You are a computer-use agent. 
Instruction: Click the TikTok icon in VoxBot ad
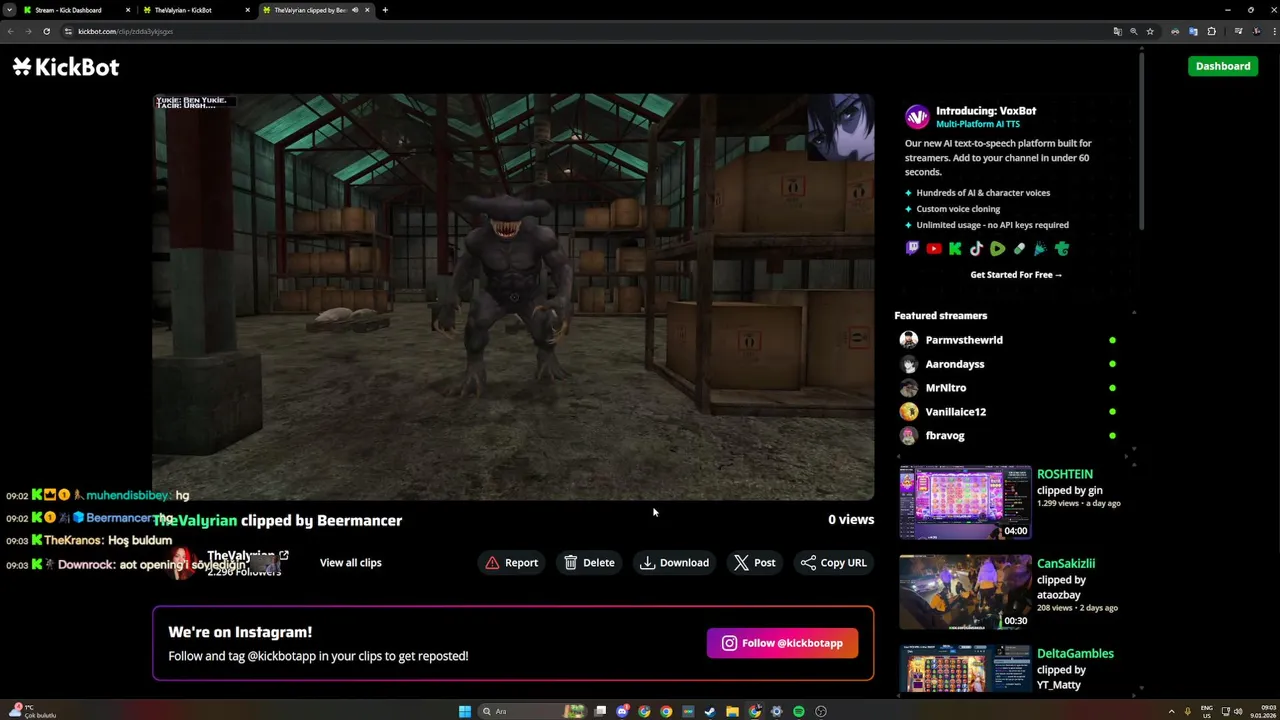[976, 249]
